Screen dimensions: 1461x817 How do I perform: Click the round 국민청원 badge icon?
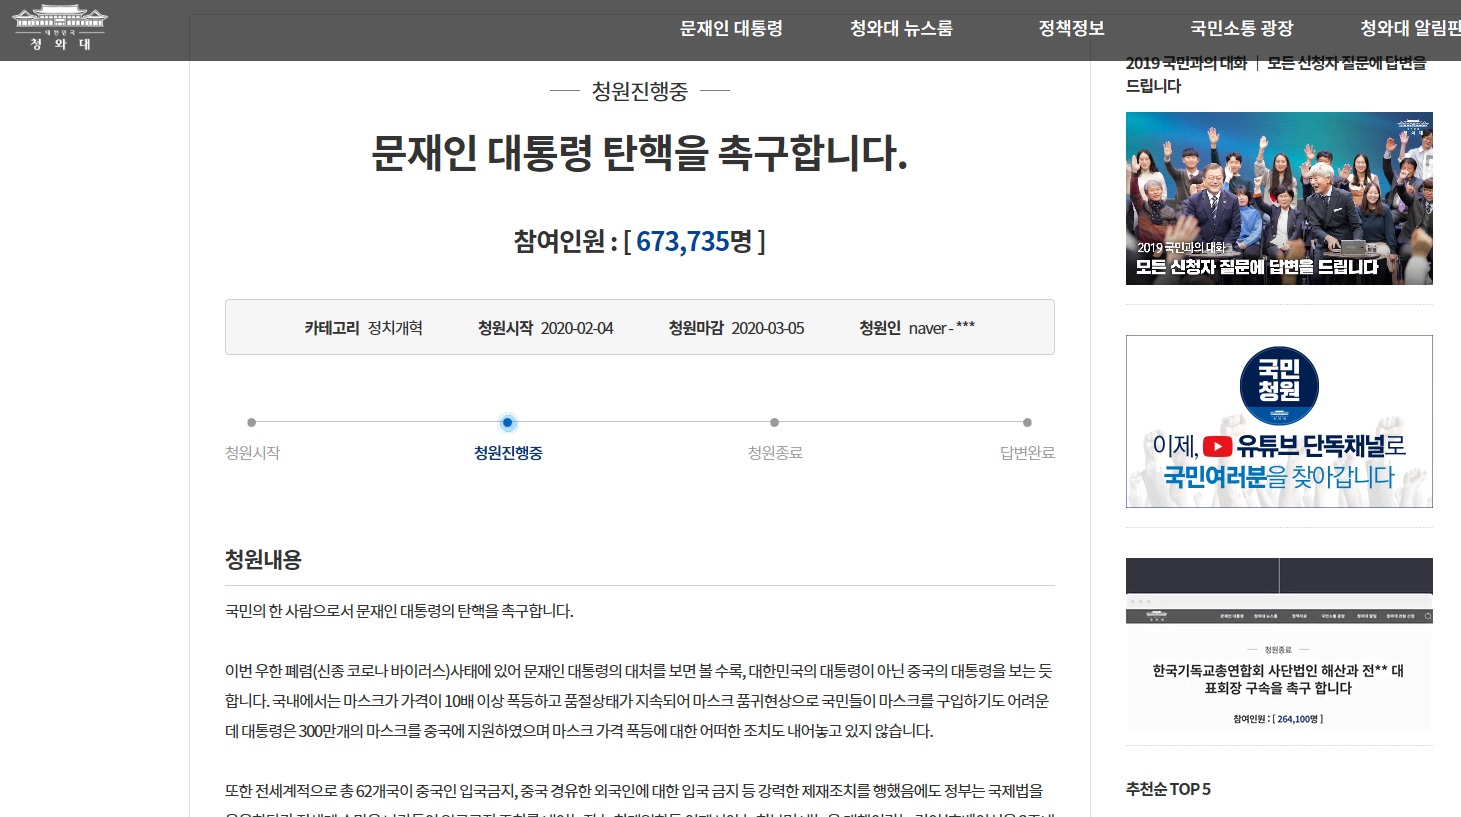1279,385
